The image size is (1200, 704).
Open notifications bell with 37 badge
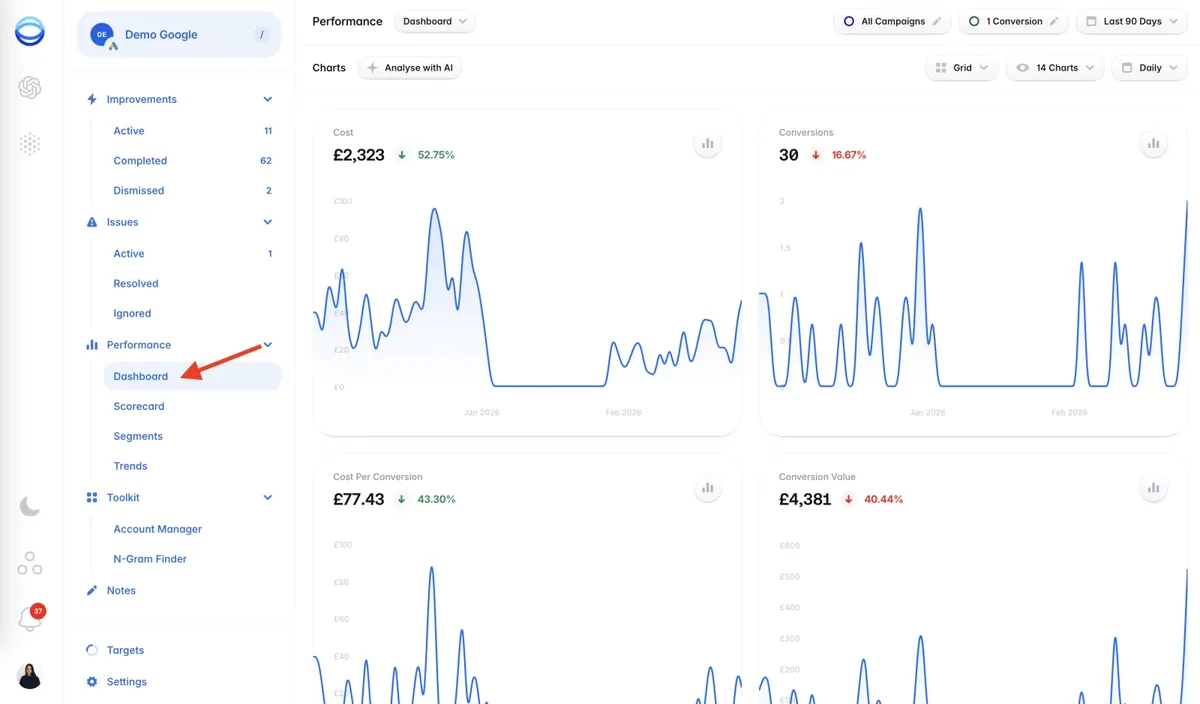pos(30,619)
